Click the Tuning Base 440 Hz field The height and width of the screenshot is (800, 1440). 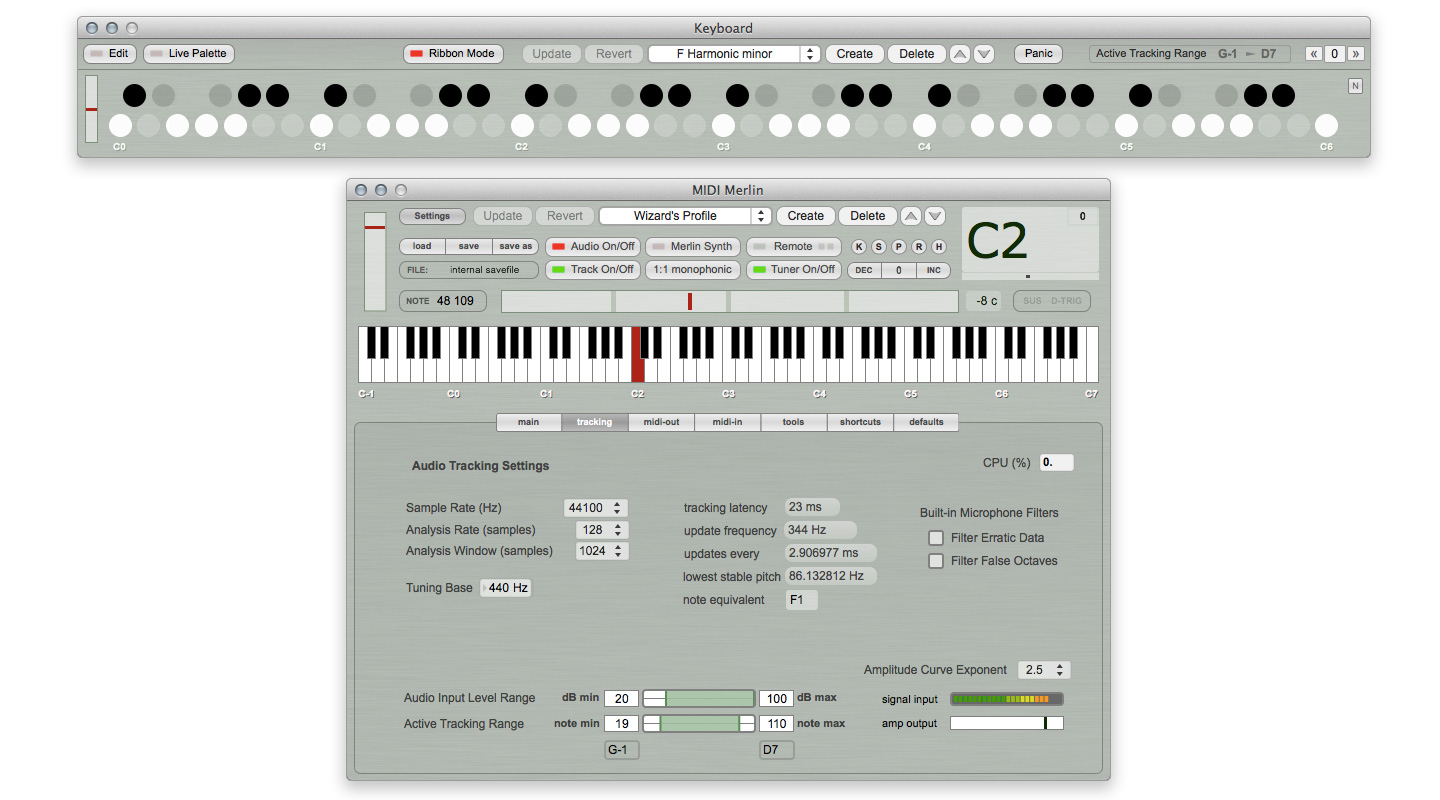[x=506, y=588]
